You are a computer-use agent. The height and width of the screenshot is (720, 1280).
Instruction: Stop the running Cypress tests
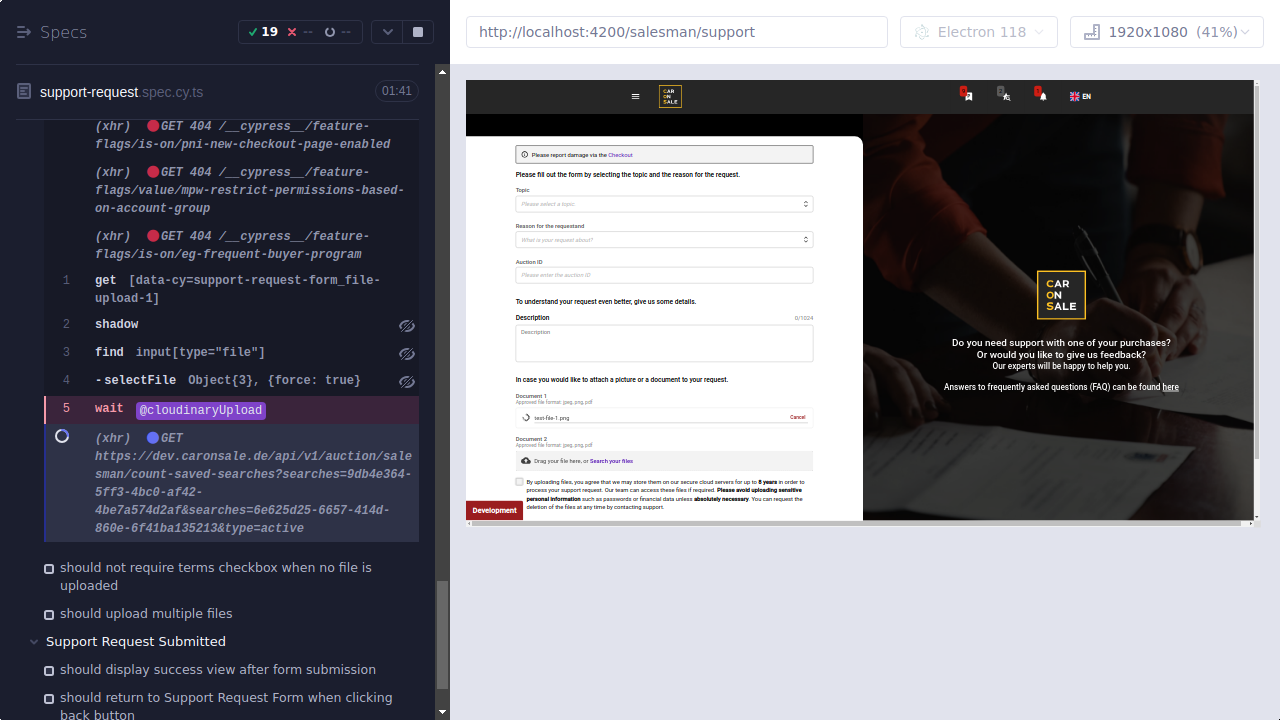(x=418, y=31)
